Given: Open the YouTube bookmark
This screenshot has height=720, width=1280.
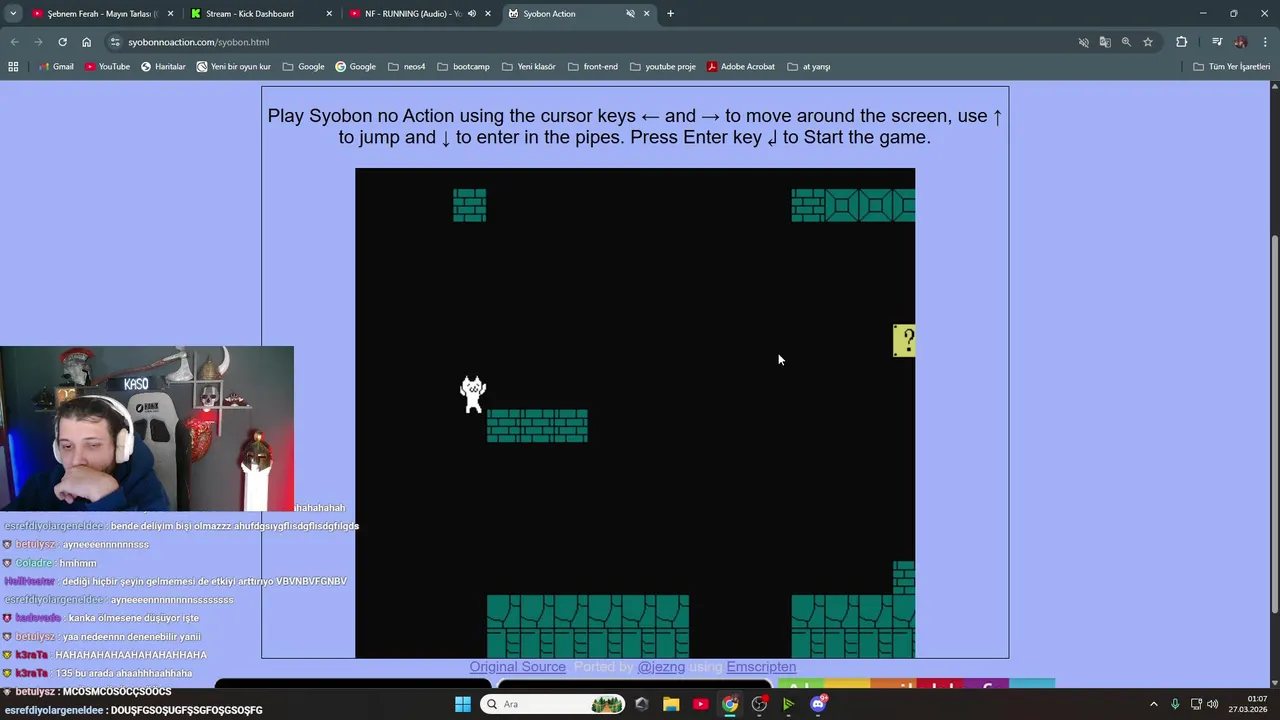Looking at the screenshot, I should tap(107, 66).
